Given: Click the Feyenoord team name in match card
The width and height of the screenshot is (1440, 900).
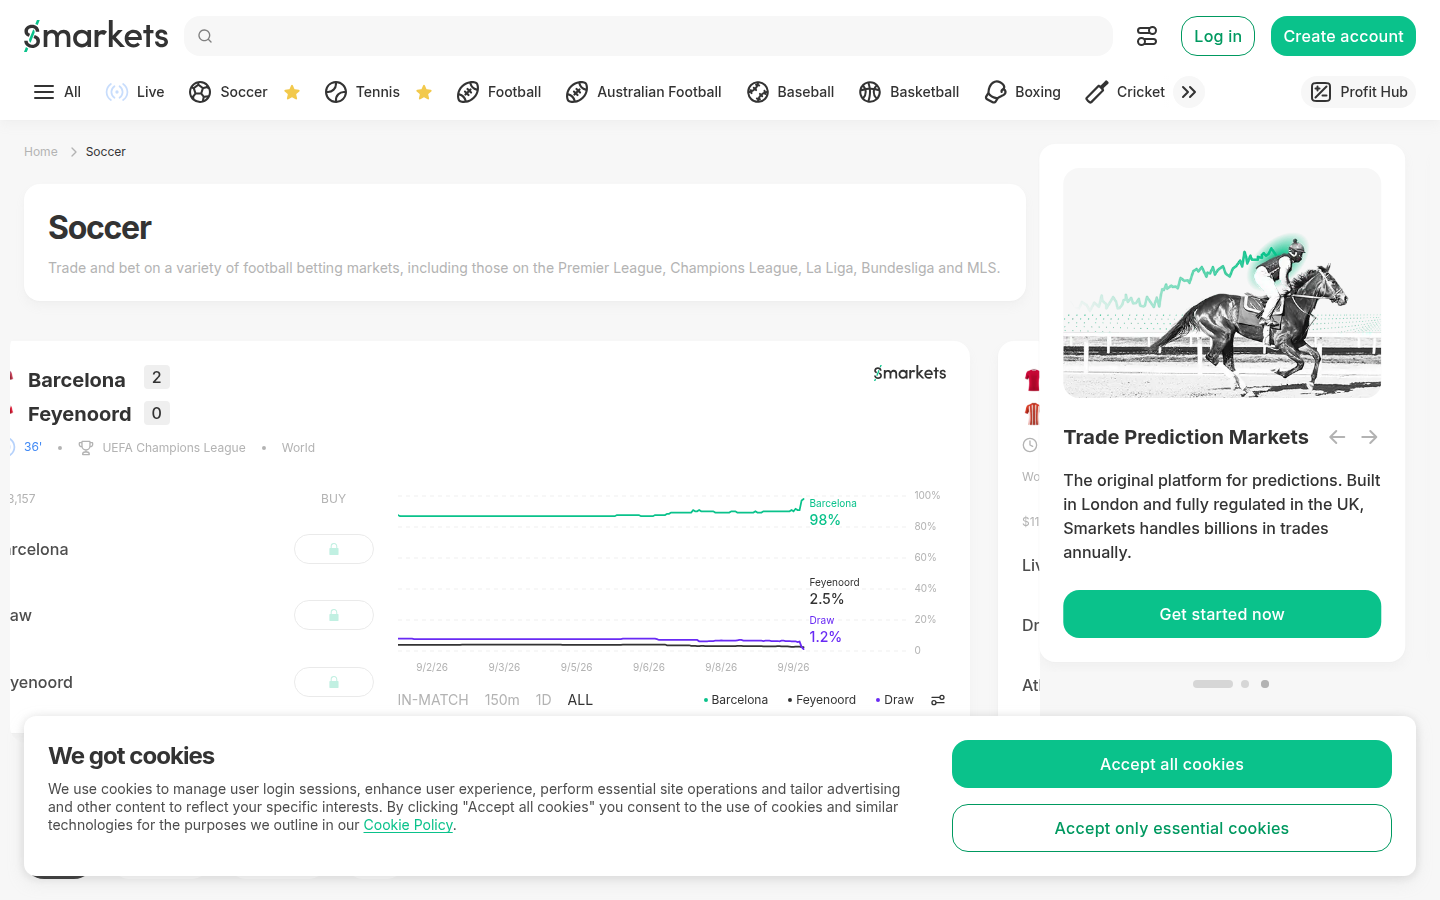Looking at the screenshot, I should pos(80,414).
